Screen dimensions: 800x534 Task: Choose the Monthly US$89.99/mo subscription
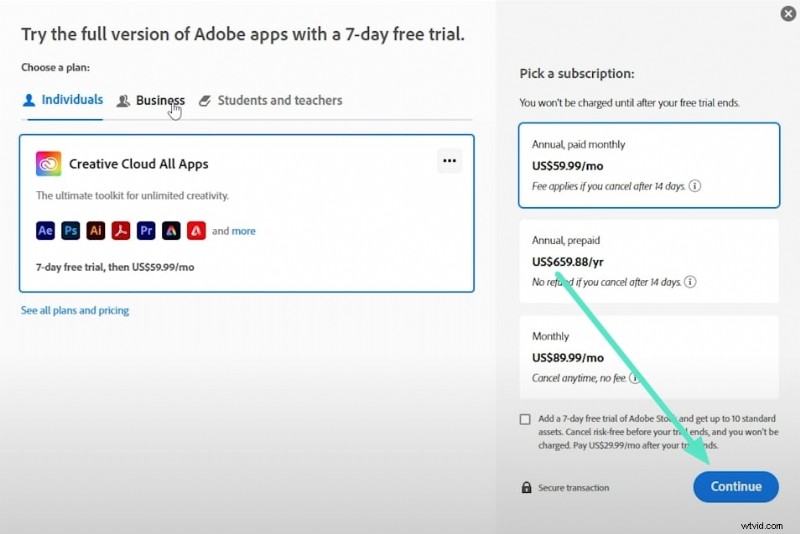647,356
